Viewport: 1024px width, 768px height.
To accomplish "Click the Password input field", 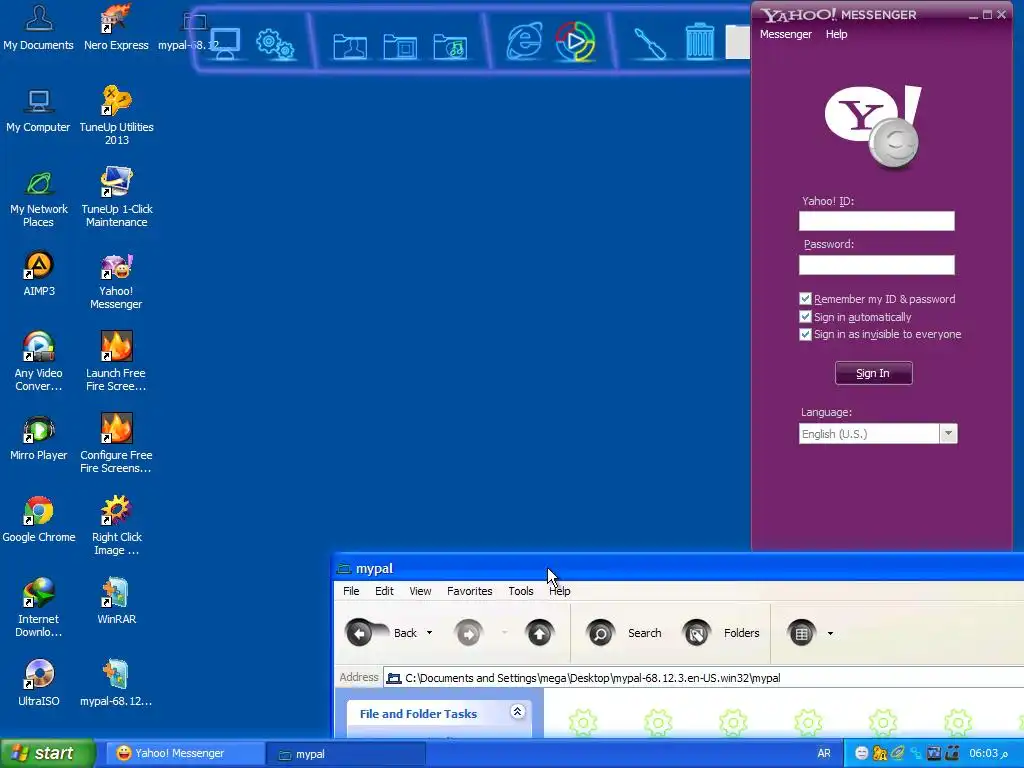I will [x=876, y=264].
